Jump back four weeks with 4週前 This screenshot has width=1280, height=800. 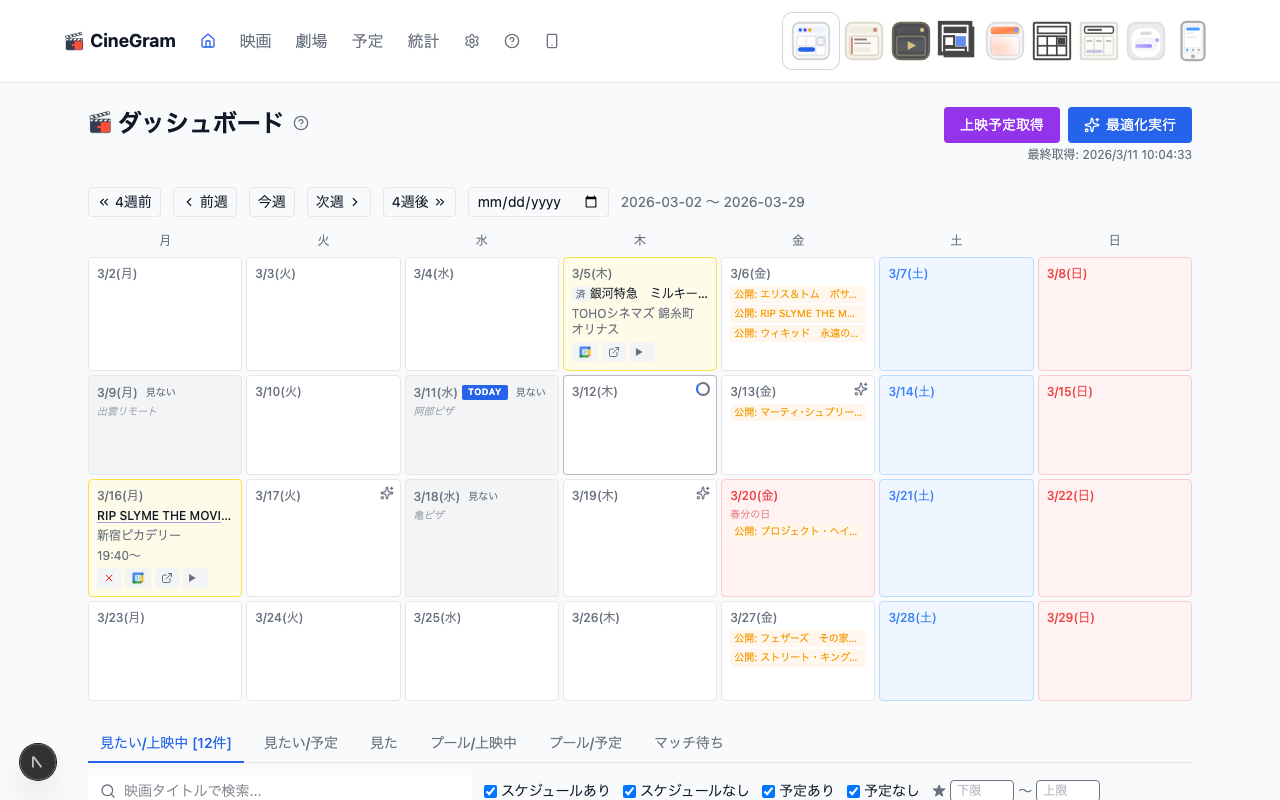click(124, 202)
